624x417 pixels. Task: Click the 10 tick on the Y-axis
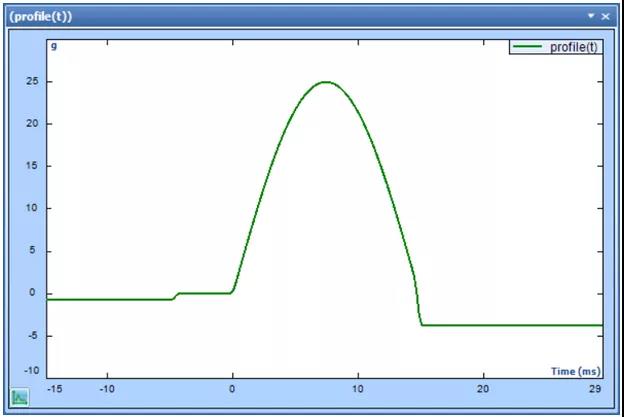coord(32,209)
